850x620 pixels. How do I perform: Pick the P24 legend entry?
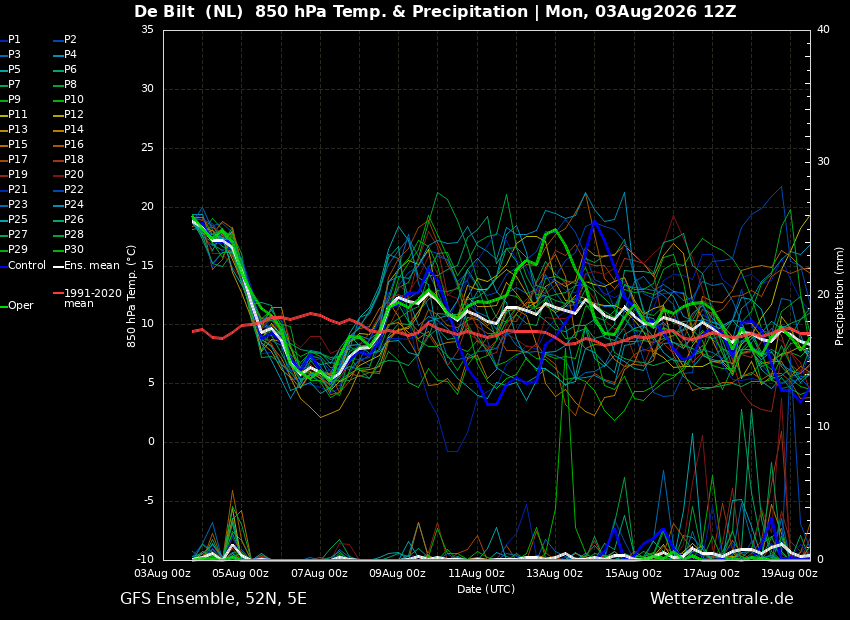coord(74,204)
